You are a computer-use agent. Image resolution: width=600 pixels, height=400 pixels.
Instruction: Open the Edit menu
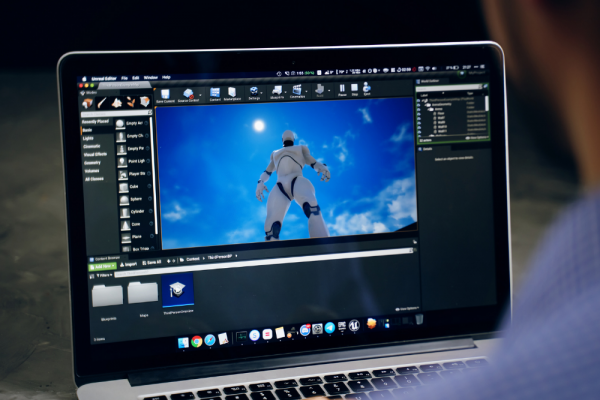135,78
